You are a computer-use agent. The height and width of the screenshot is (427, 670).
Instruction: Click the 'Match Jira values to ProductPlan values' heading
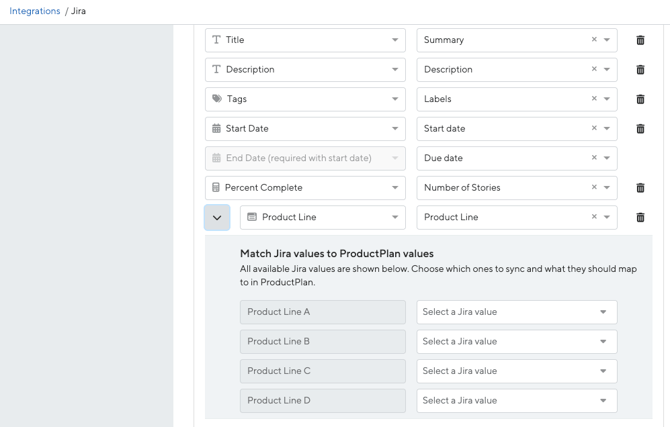337,253
